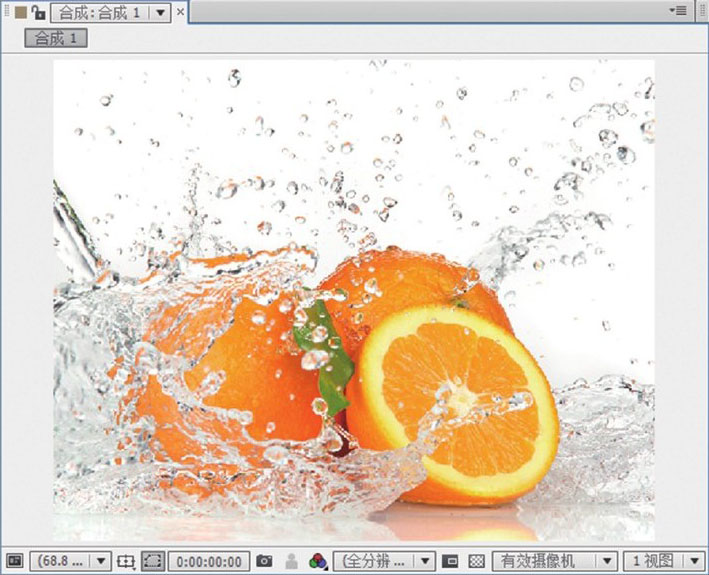This screenshot has width=709, height=575.
Task: Click the always preview this view icon
Action: point(14,562)
